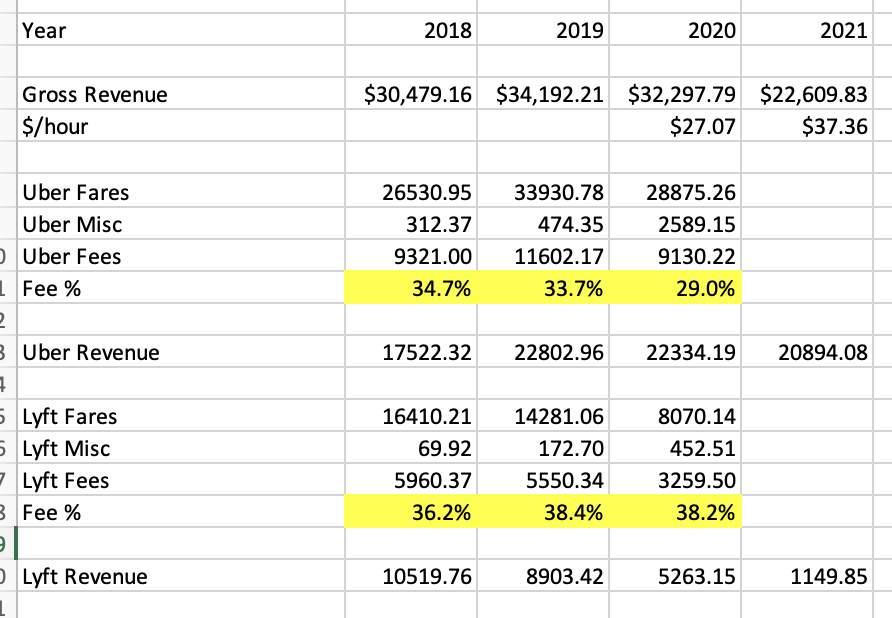This screenshot has width=892, height=618.
Task: Select highlighted Fee % cell 29.0%
Action: (x=675, y=288)
